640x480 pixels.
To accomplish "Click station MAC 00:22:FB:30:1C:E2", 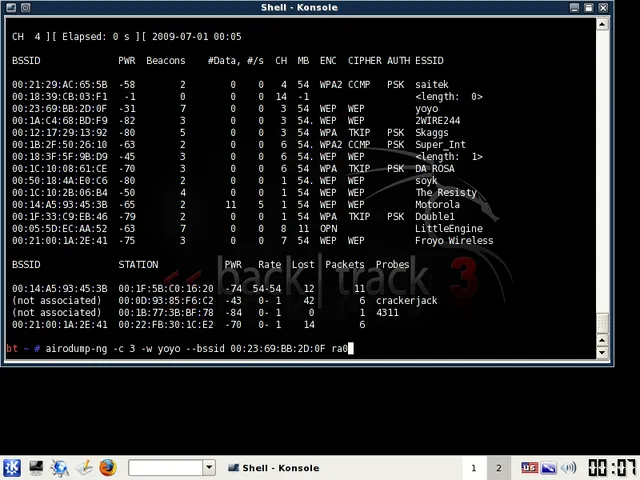I will click(x=166, y=324).
